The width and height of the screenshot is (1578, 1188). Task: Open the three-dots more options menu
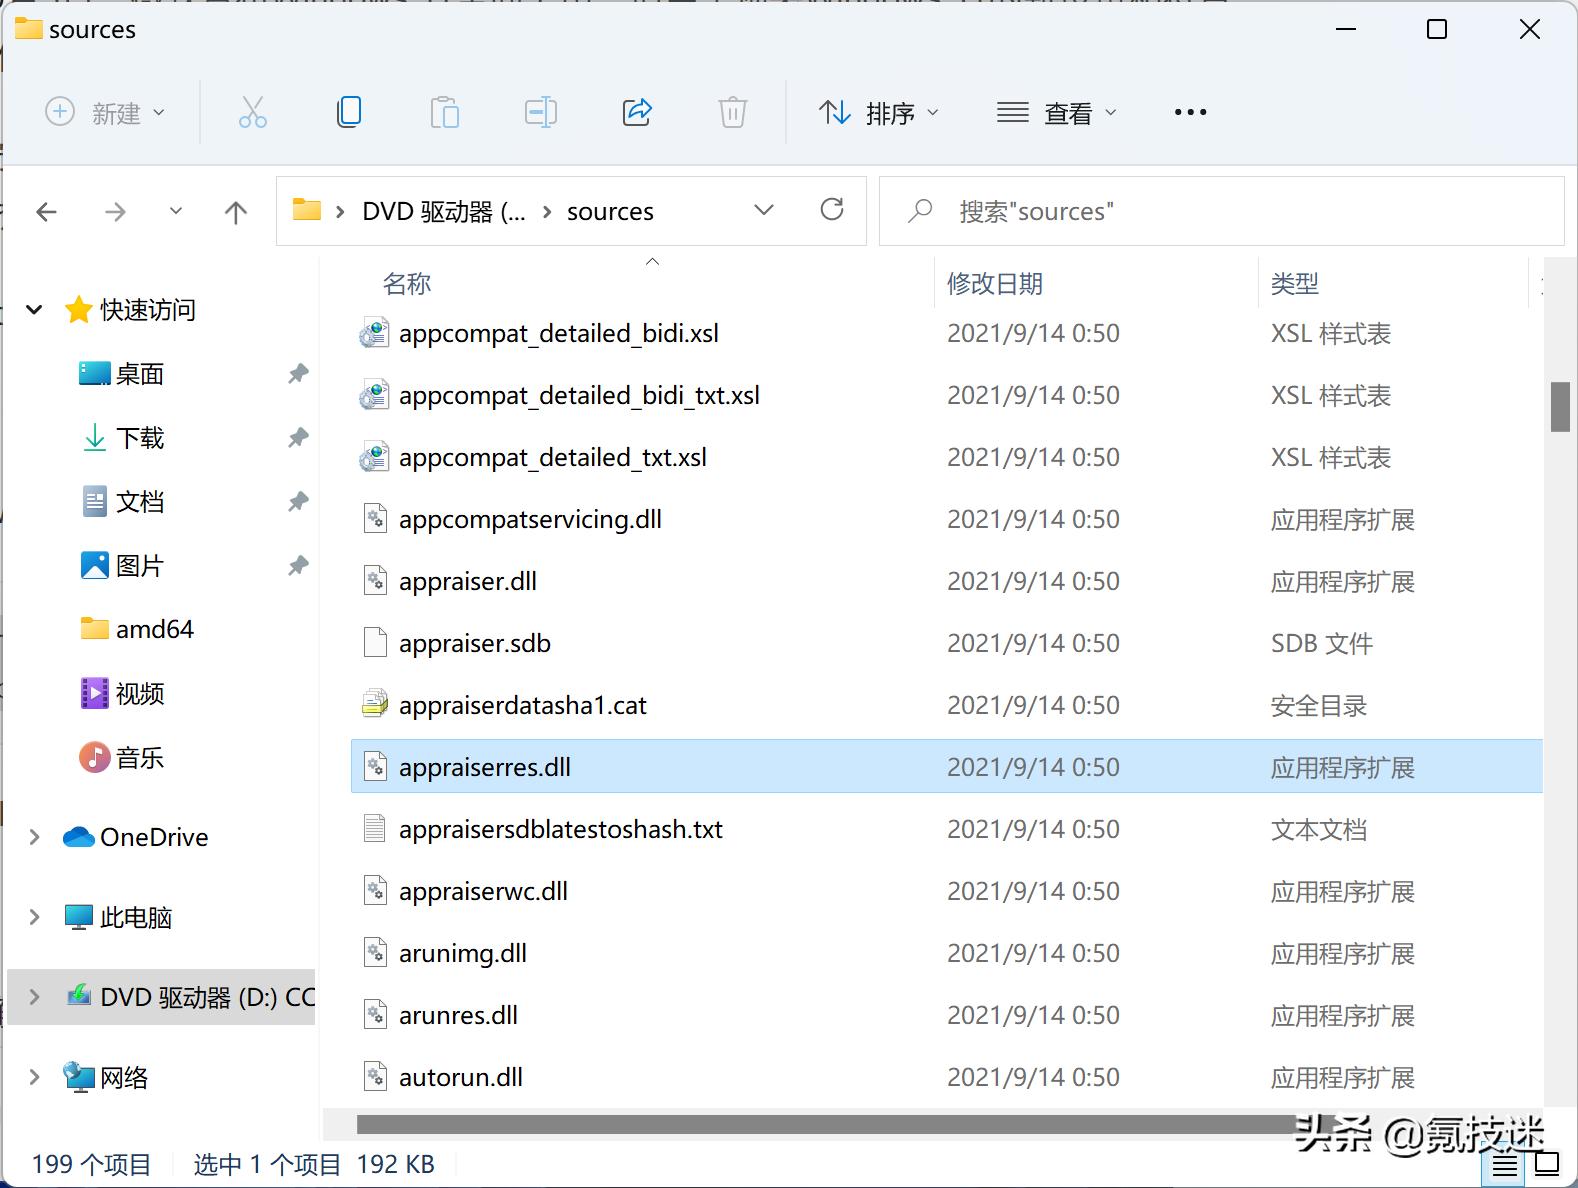coord(1190,112)
